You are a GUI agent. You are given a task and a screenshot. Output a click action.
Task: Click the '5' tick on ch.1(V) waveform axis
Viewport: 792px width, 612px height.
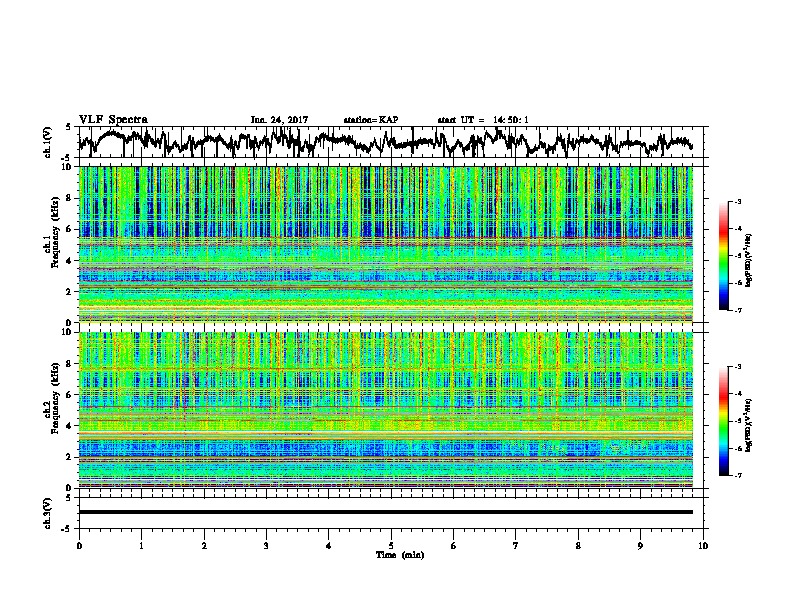click(68, 127)
